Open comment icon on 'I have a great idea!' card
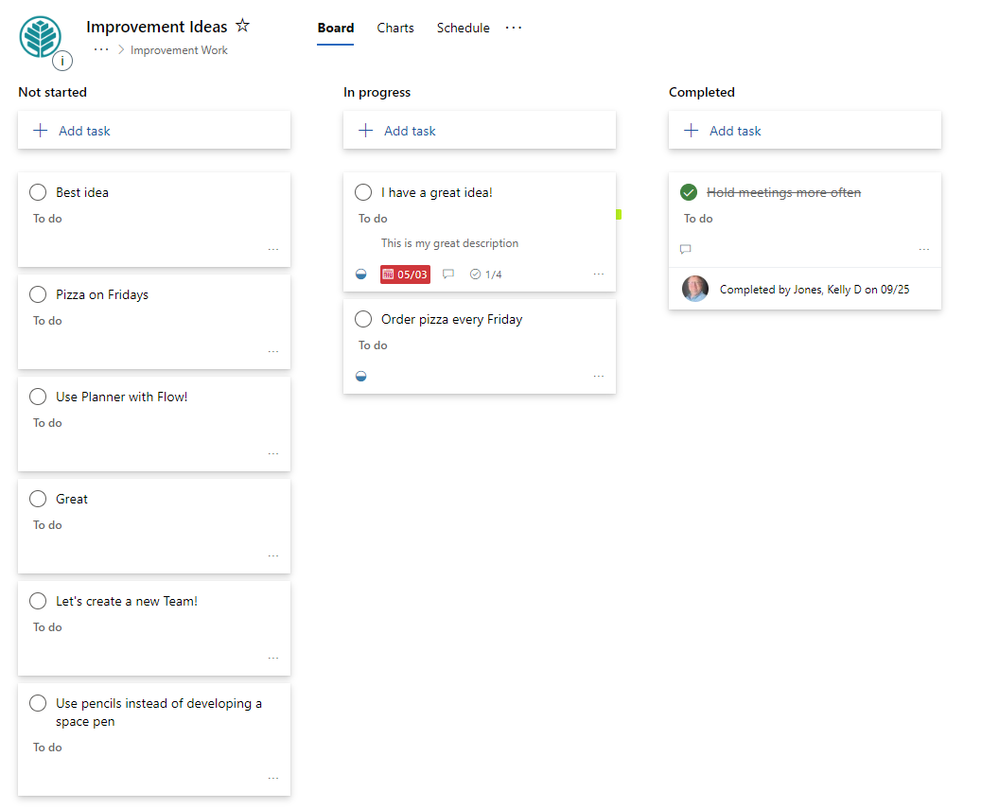Viewport: 999px width, 812px height. 448,274
